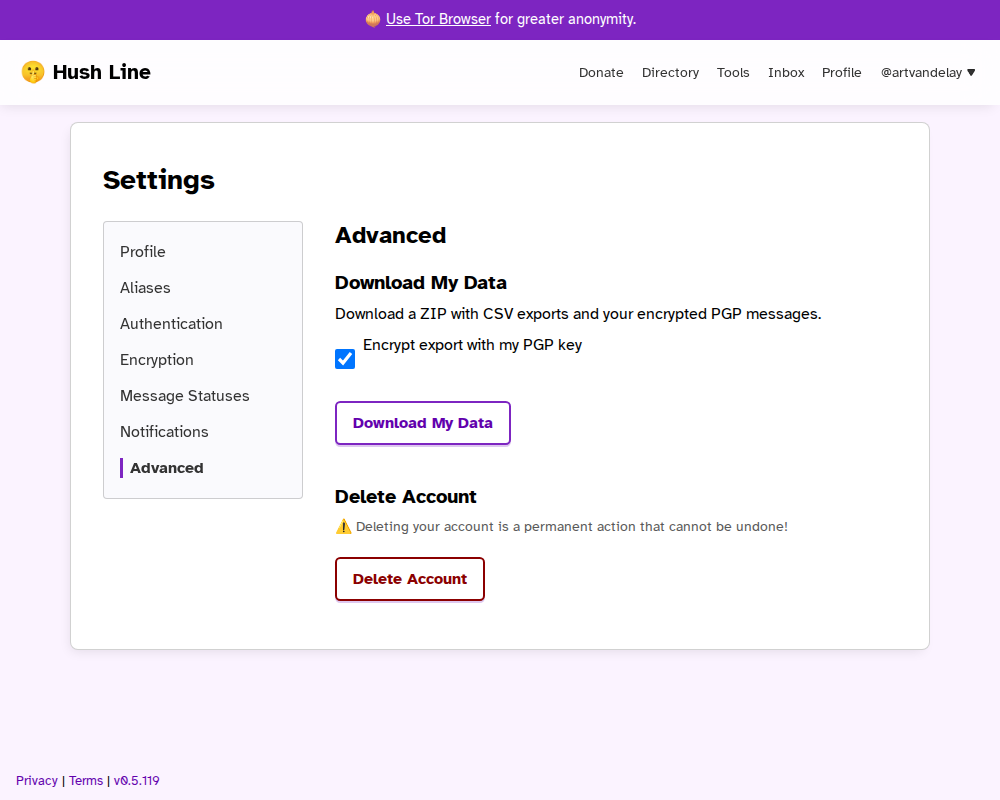The width and height of the screenshot is (1000, 800).
Task: Open the Notifications settings section
Action: (164, 432)
